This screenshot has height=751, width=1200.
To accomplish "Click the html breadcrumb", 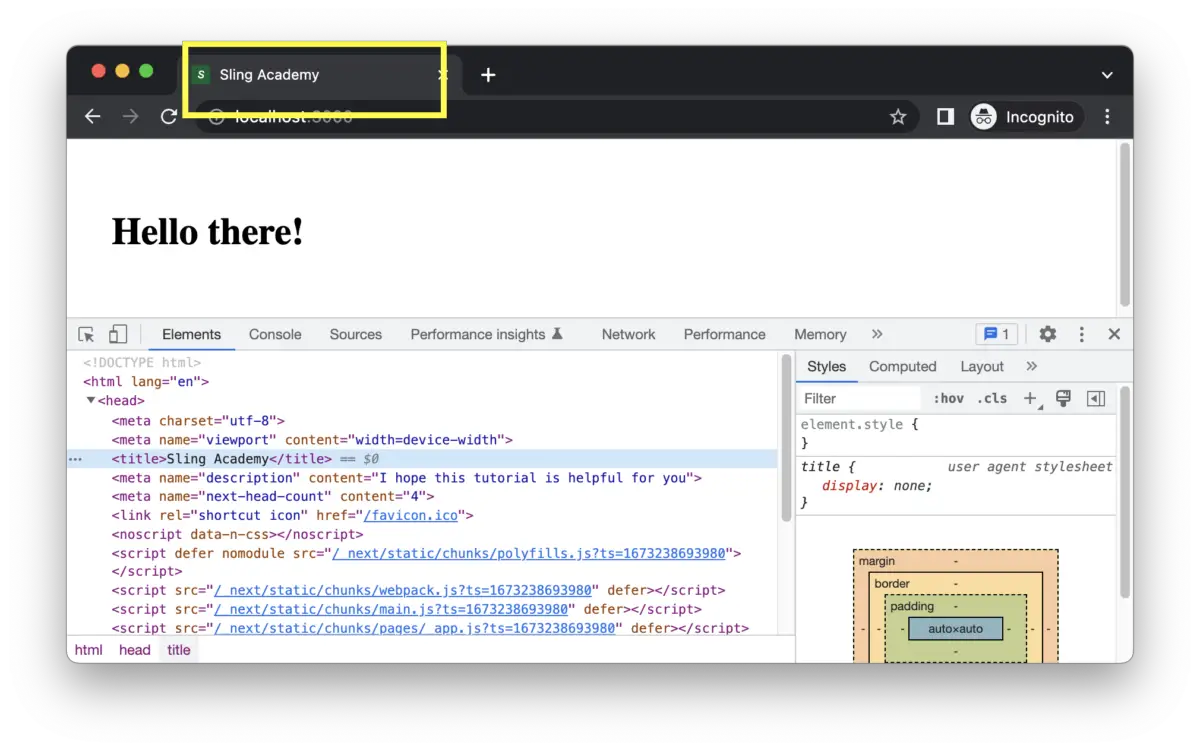I will 89,650.
